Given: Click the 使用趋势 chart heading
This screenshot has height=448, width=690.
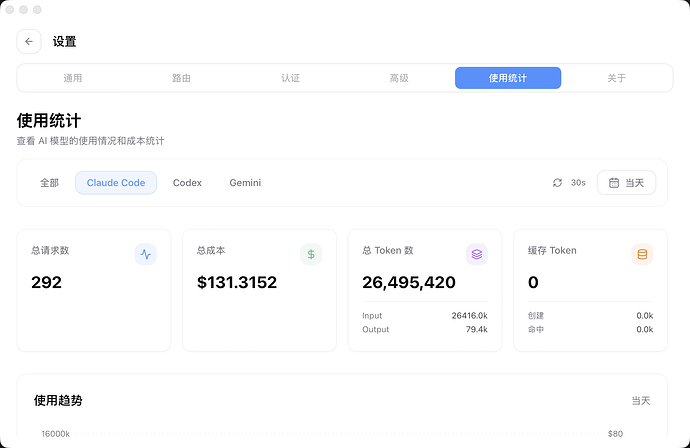Looking at the screenshot, I should [x=58, y=400].
